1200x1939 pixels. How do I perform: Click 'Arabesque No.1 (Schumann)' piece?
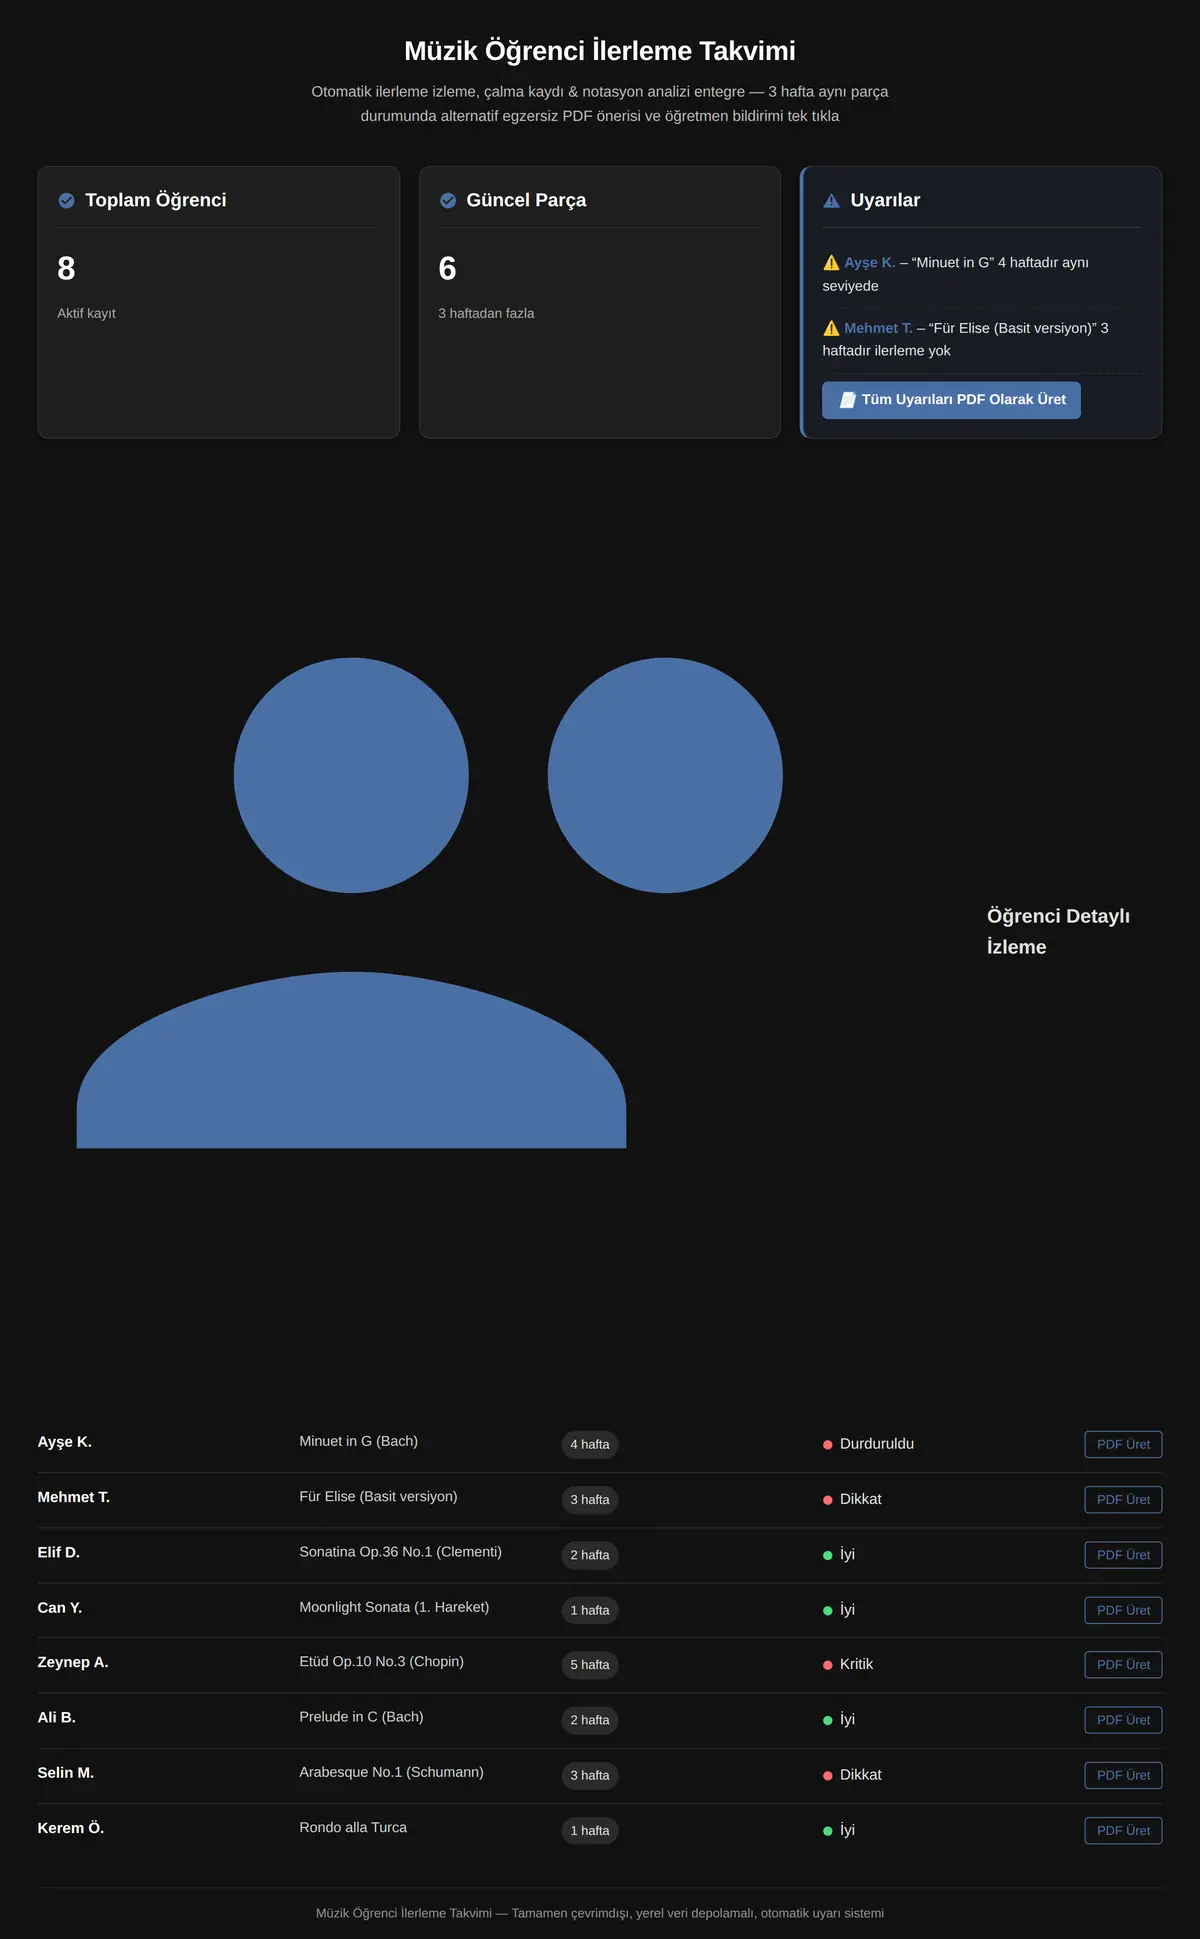tap(391, 1772)
